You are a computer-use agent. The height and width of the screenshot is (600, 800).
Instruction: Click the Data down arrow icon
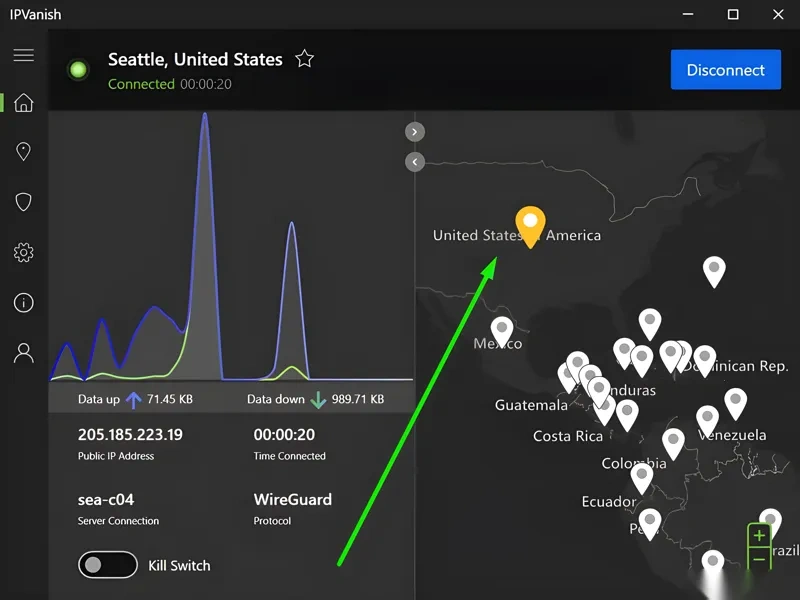click(318, 399)
